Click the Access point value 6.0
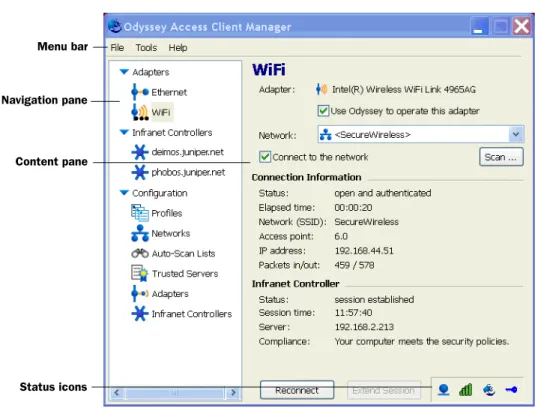This screenshot has width=541, height=408. [341, 236]
